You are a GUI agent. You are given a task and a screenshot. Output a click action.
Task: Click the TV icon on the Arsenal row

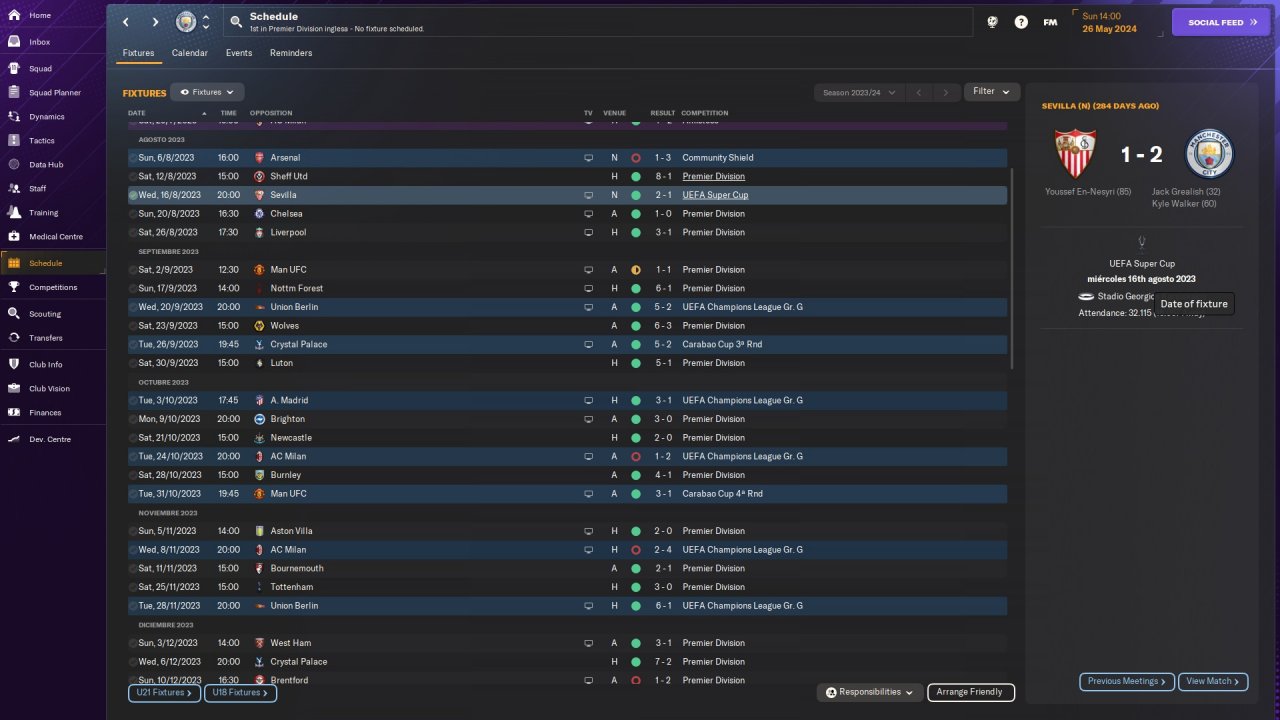[x=589, y=158]
